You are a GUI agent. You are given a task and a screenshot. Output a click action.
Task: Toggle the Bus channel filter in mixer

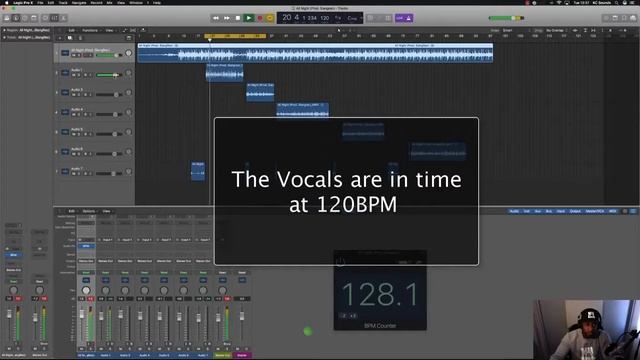[549, 211]
